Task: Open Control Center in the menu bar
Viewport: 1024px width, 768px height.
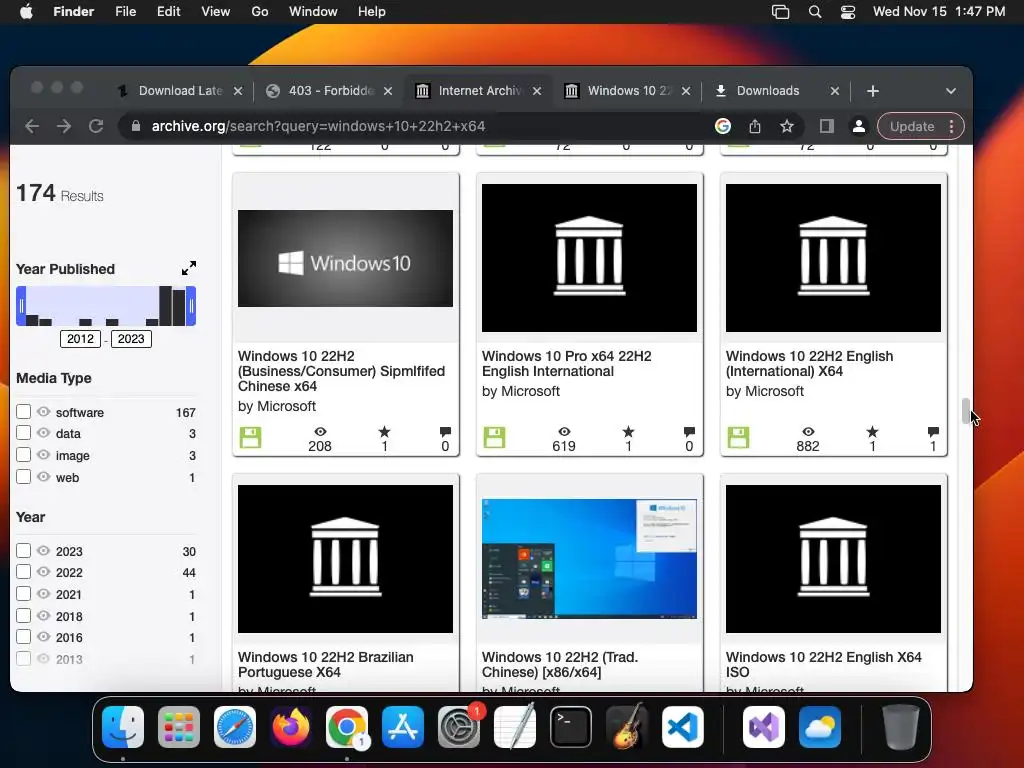Action: 848,12
